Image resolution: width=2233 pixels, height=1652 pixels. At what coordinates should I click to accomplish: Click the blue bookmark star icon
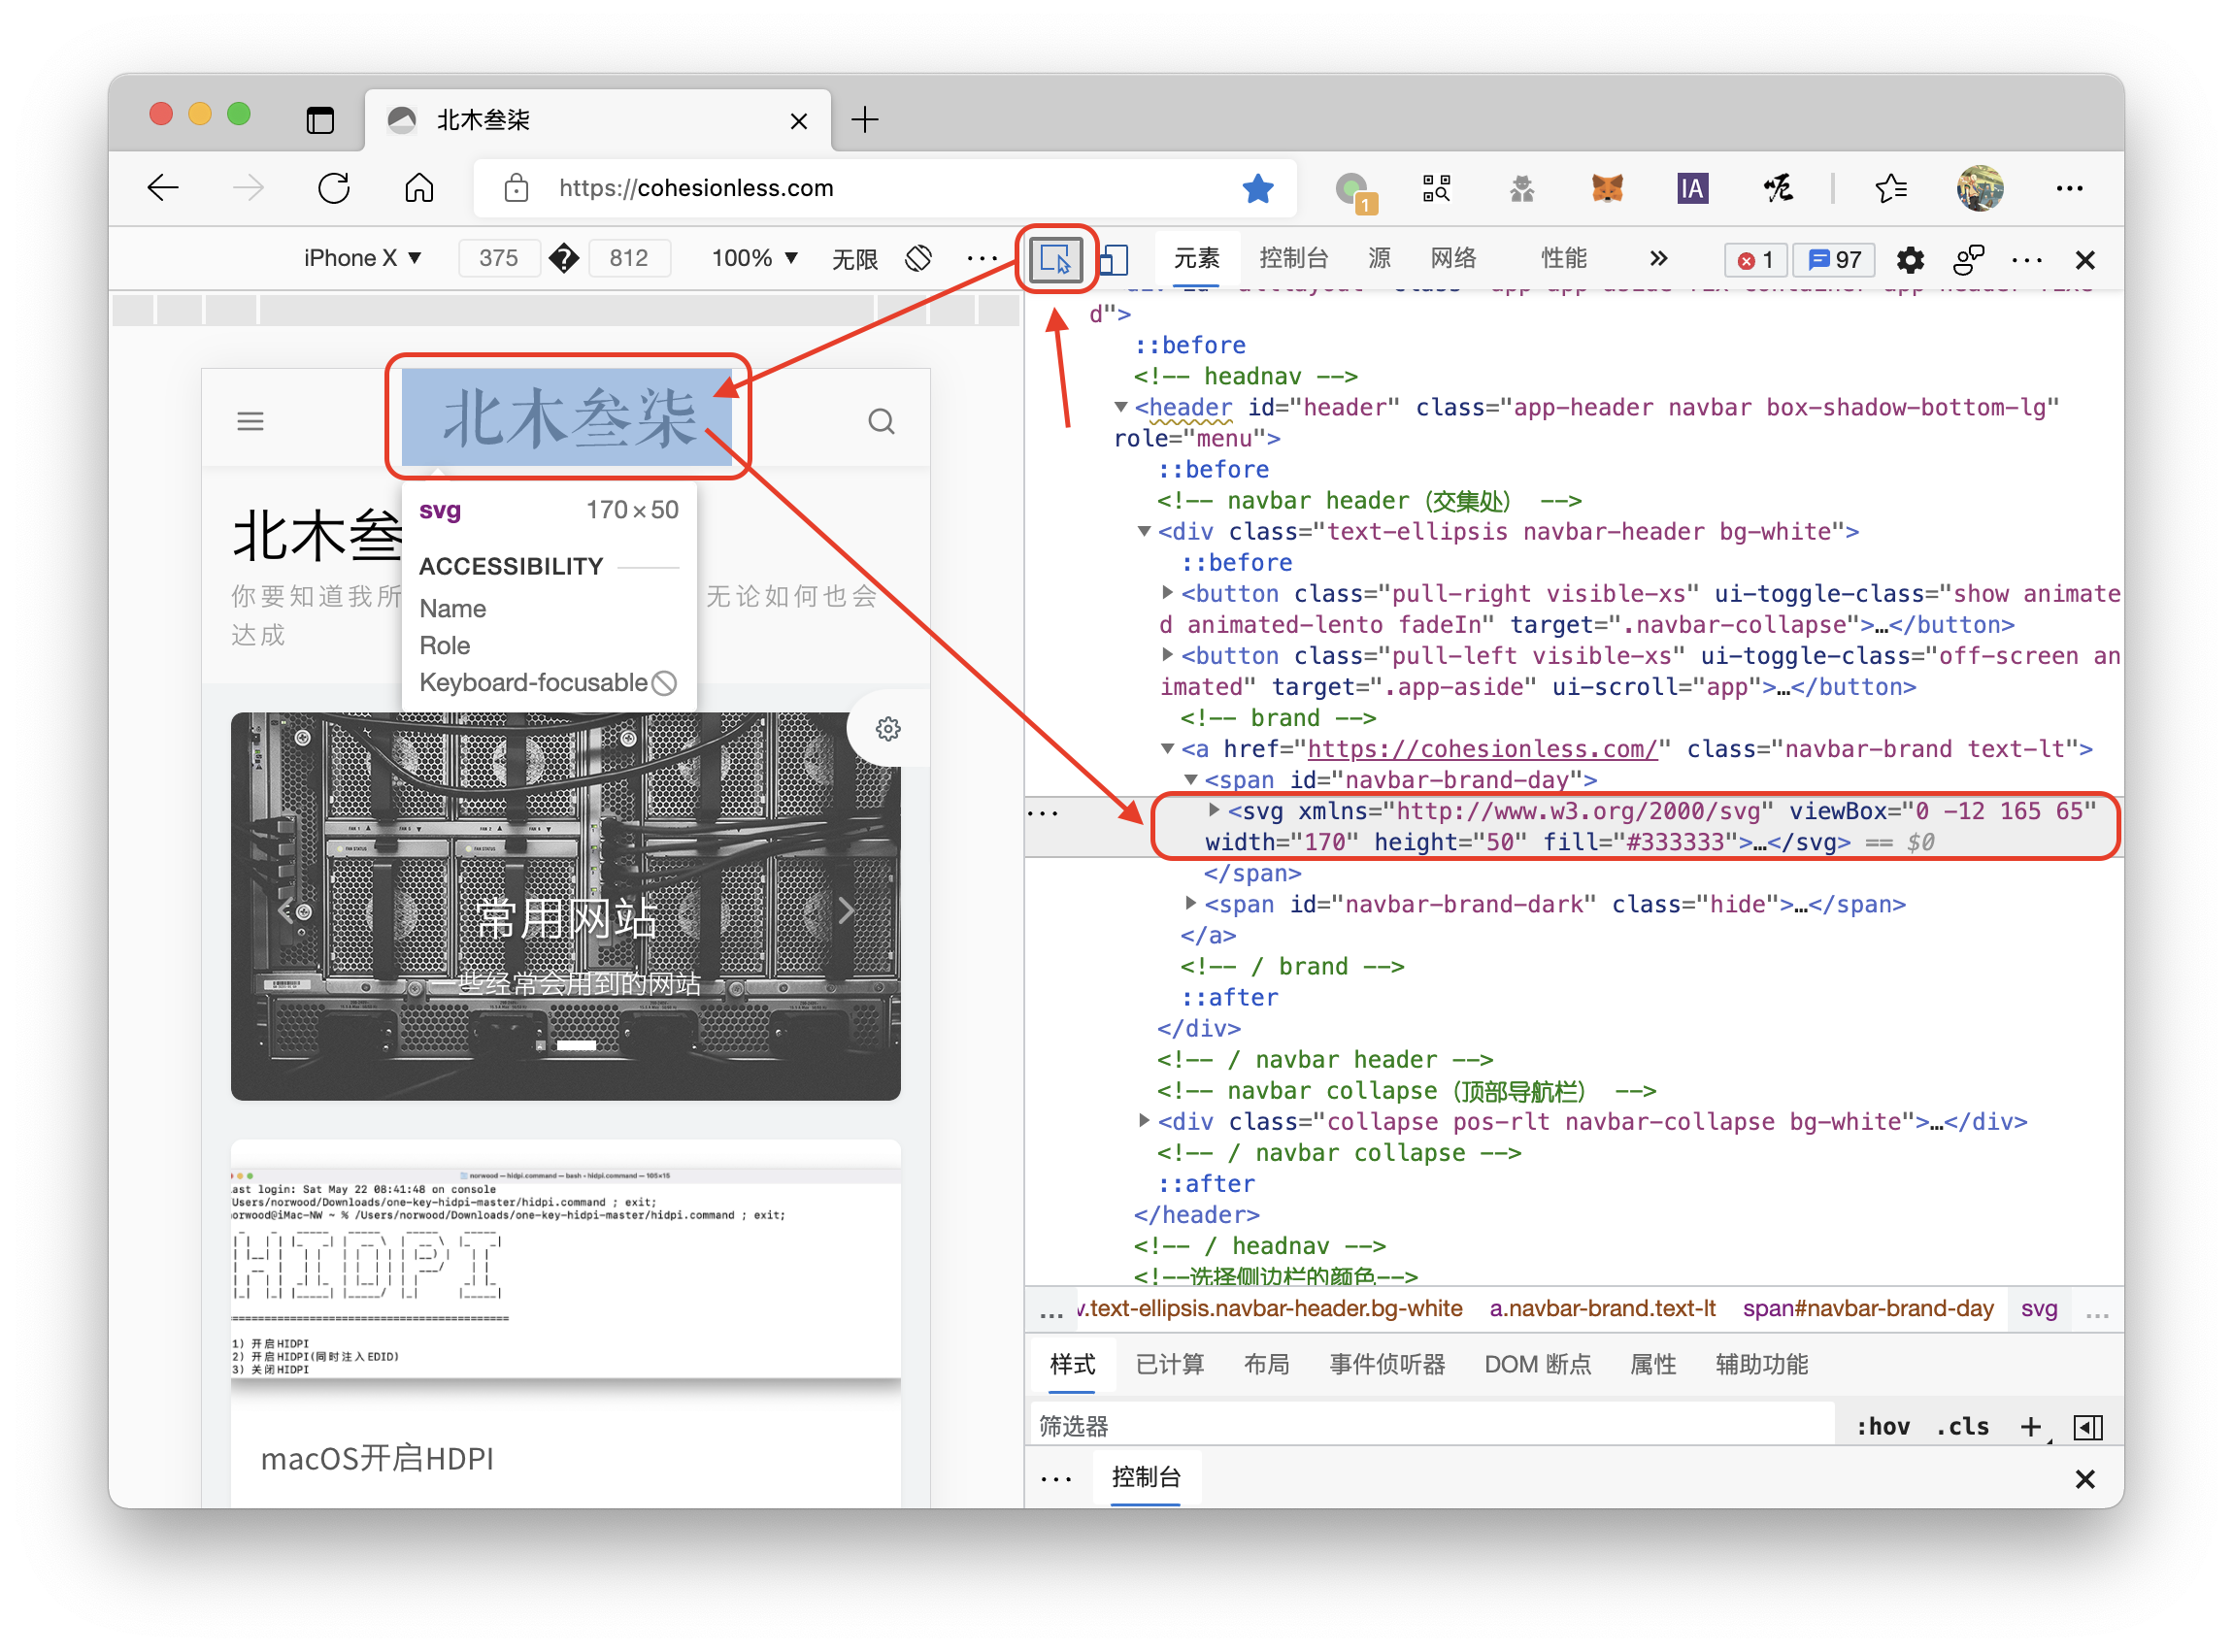[1257, 188]
